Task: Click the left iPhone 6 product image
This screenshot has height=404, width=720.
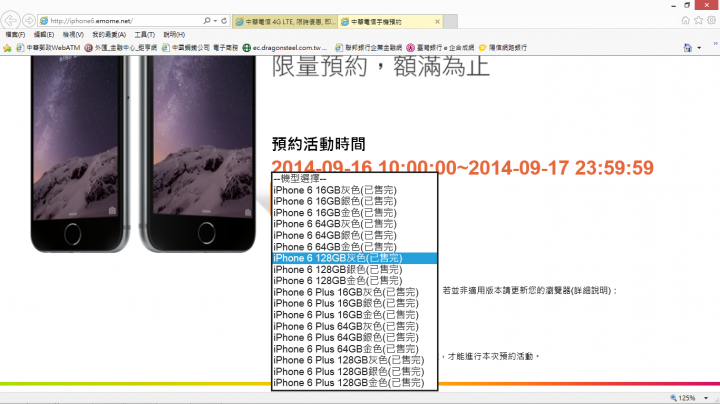Action: click(79, 154)
